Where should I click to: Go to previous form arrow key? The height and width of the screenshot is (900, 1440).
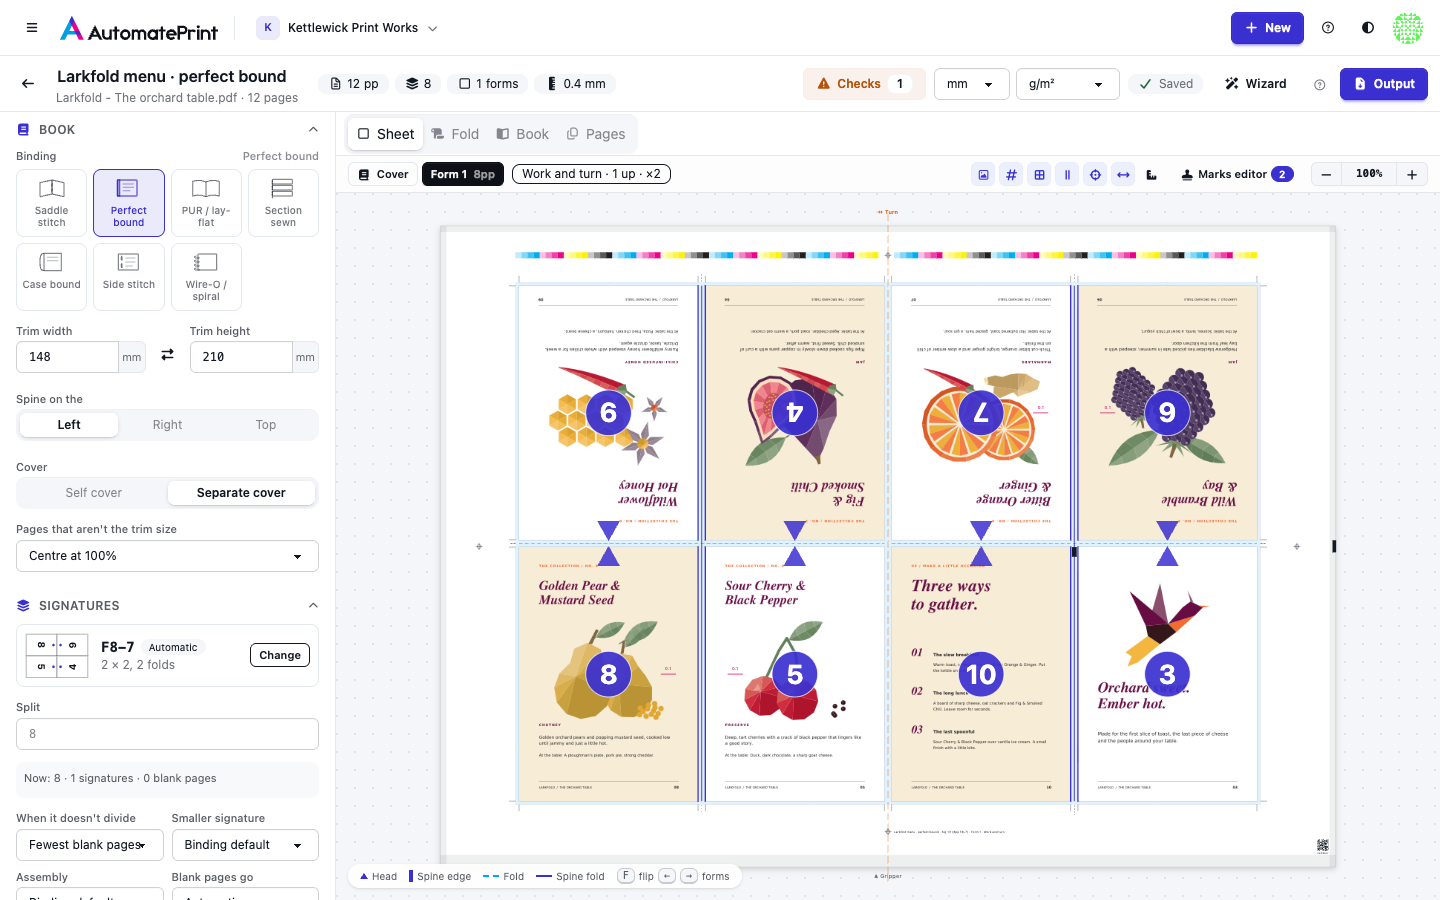pyautogui.click(x=667, y=876)
